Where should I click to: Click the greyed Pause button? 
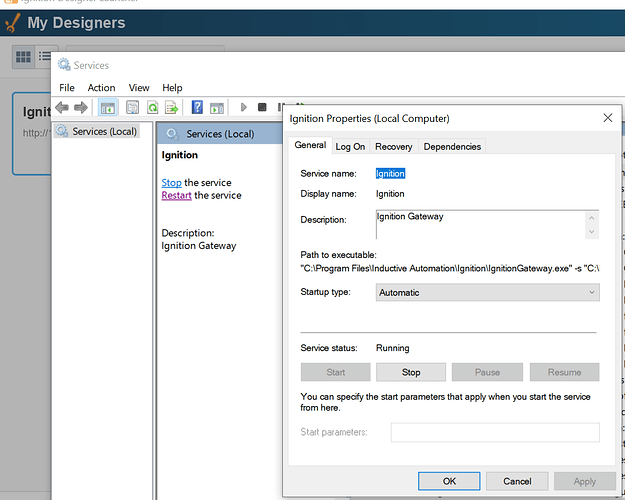487,372
